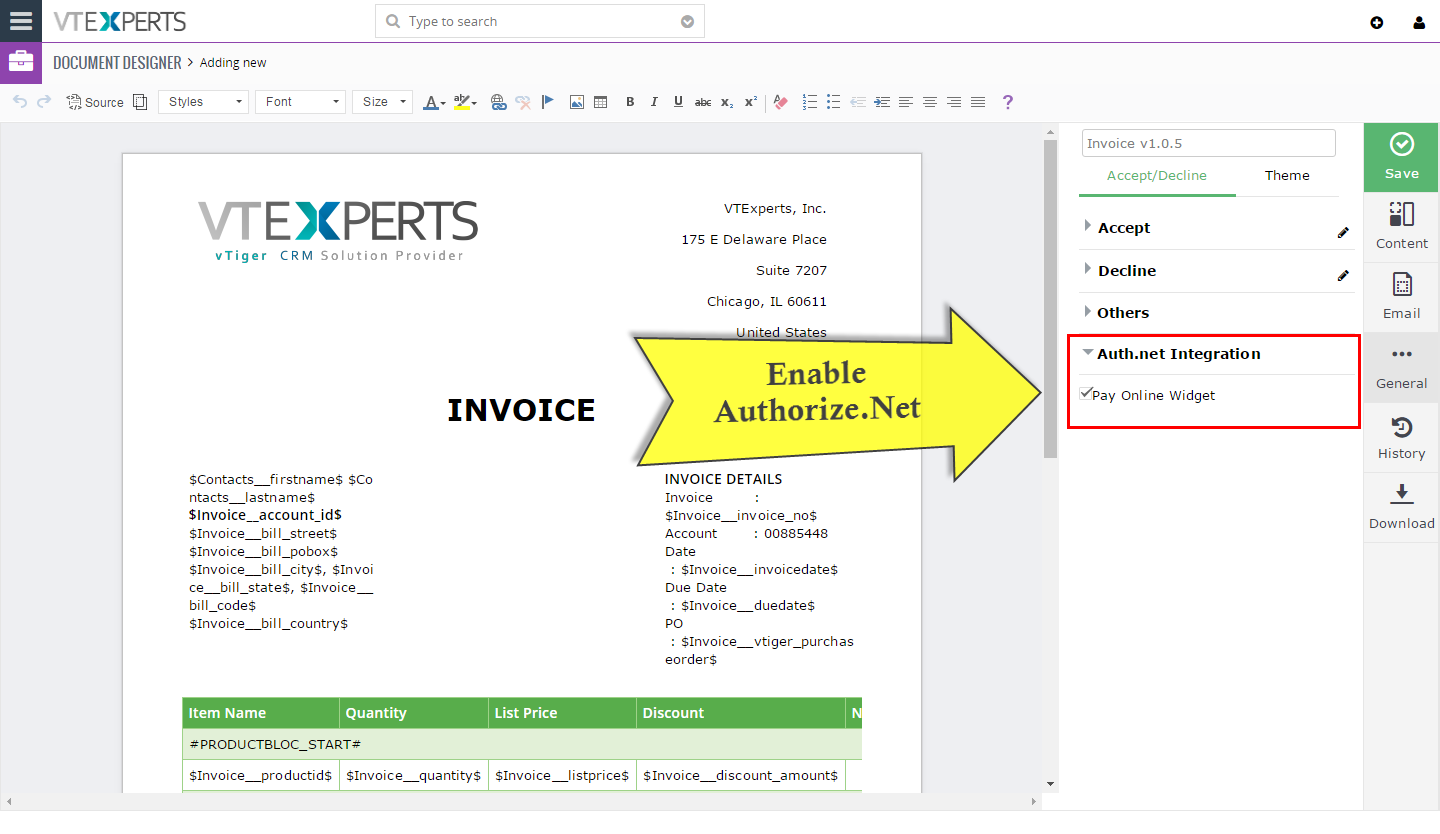
Task: Save the document
Action: (1401, 157)
